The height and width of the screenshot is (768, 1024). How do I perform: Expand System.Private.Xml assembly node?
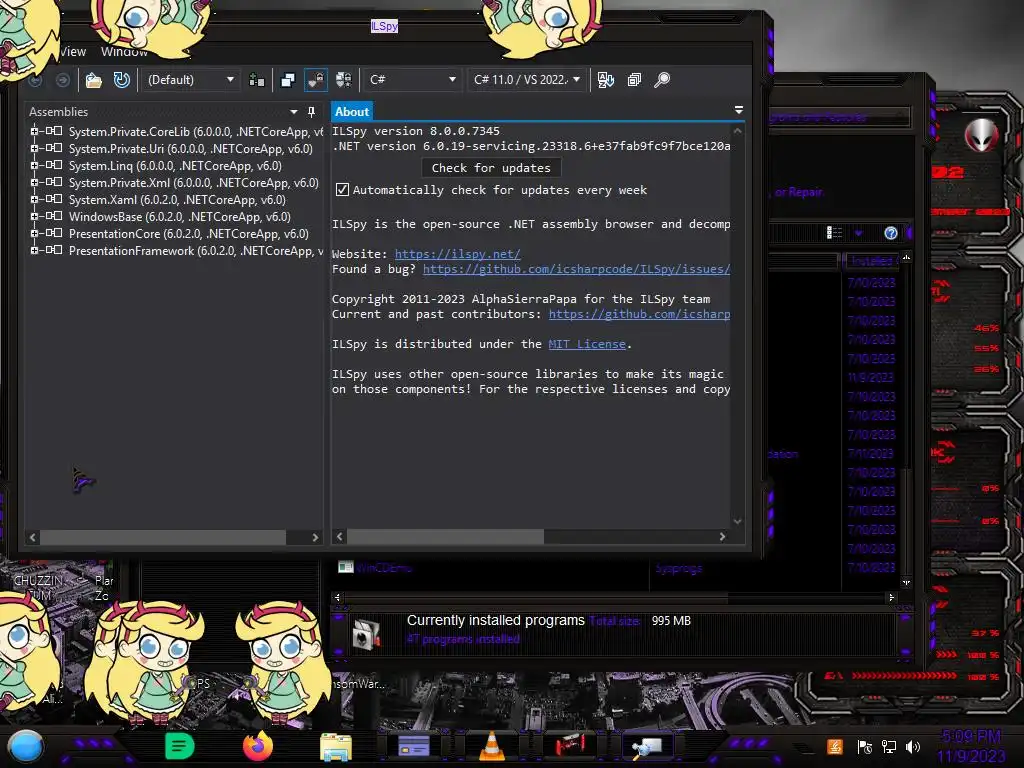tap(34, 182)
